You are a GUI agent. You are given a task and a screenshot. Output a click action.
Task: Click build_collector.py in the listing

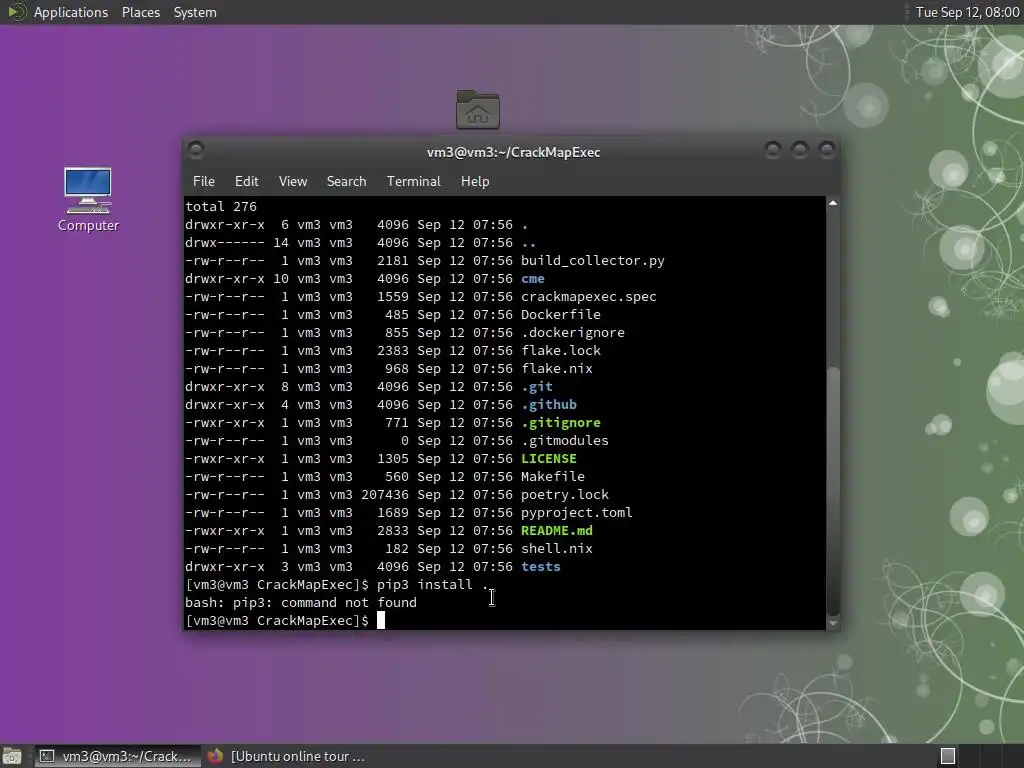pos(592,261)
